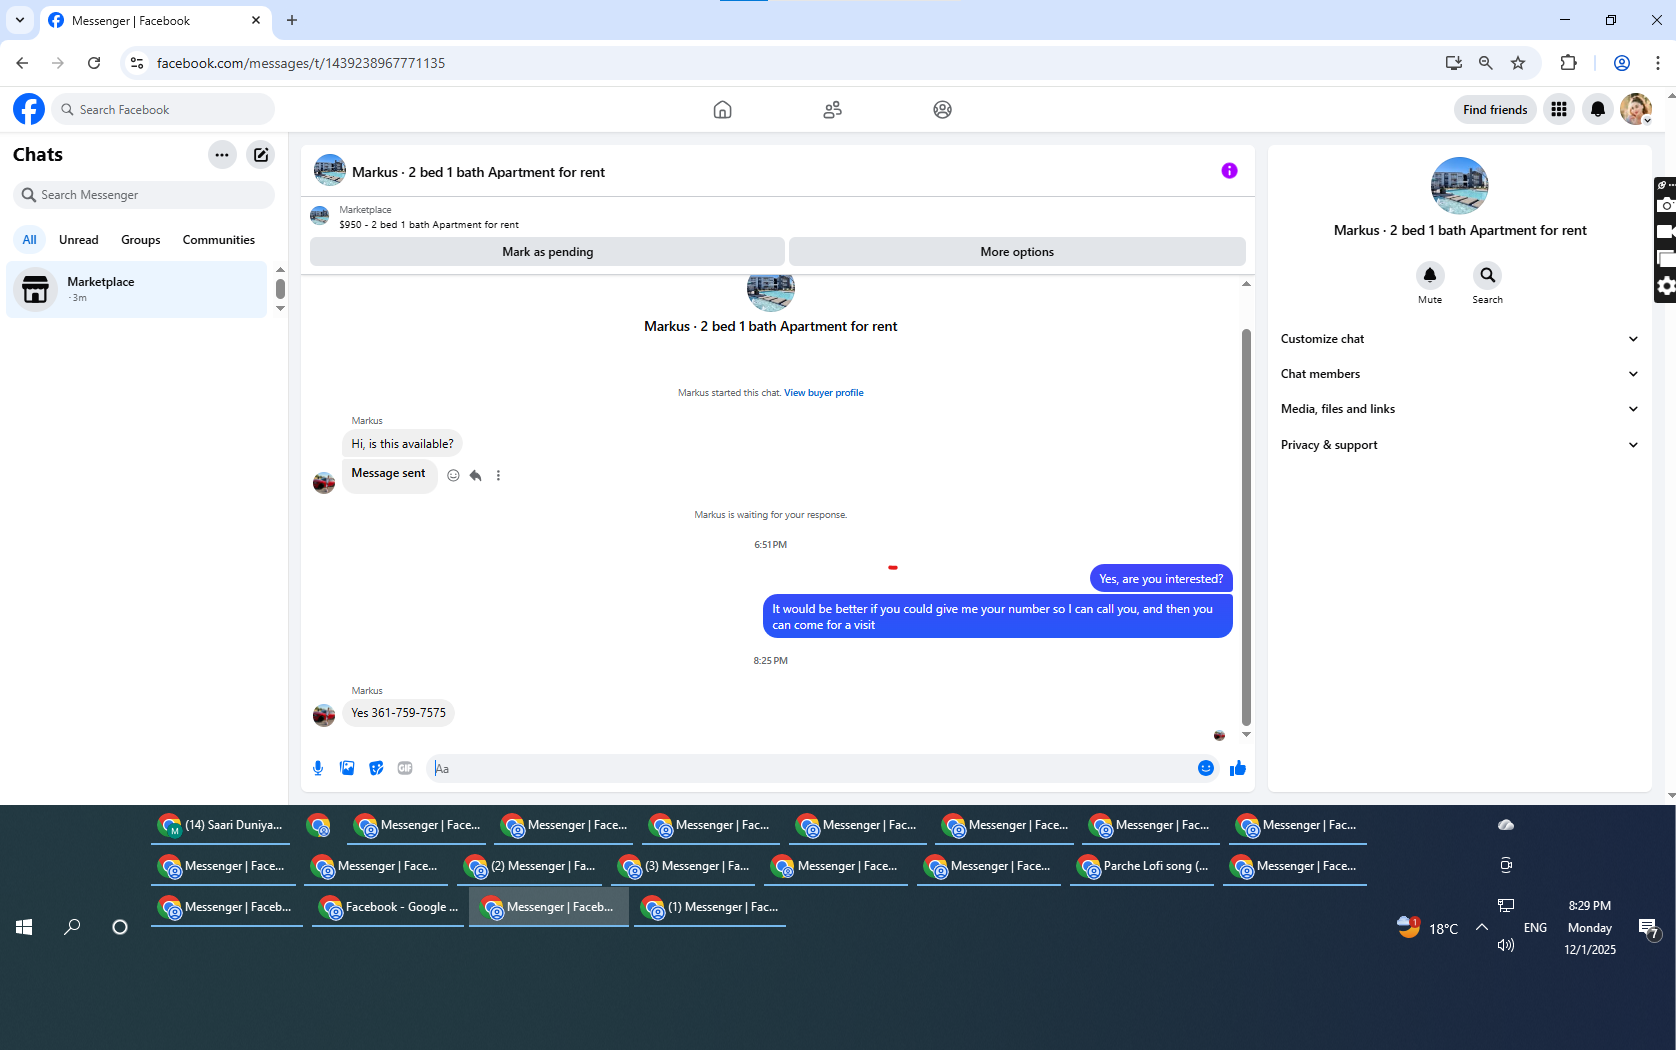View site information icon in address bar
Image resolution: width=1676 pixels, height=1050 pixels.
(x=138, y=63)
